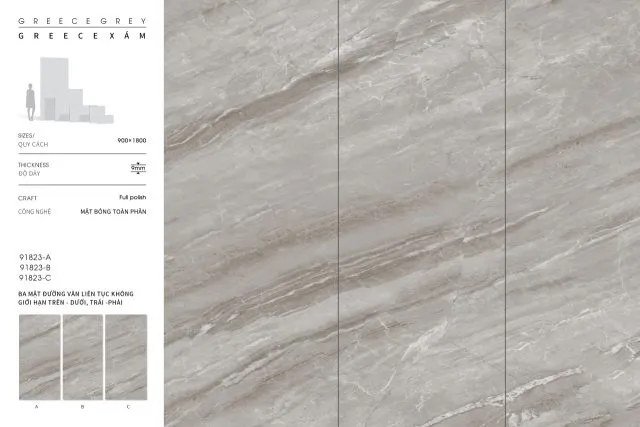Click the 9mm thickness icon
This screenshot has height=427, width=640.
tap(138, 167)
